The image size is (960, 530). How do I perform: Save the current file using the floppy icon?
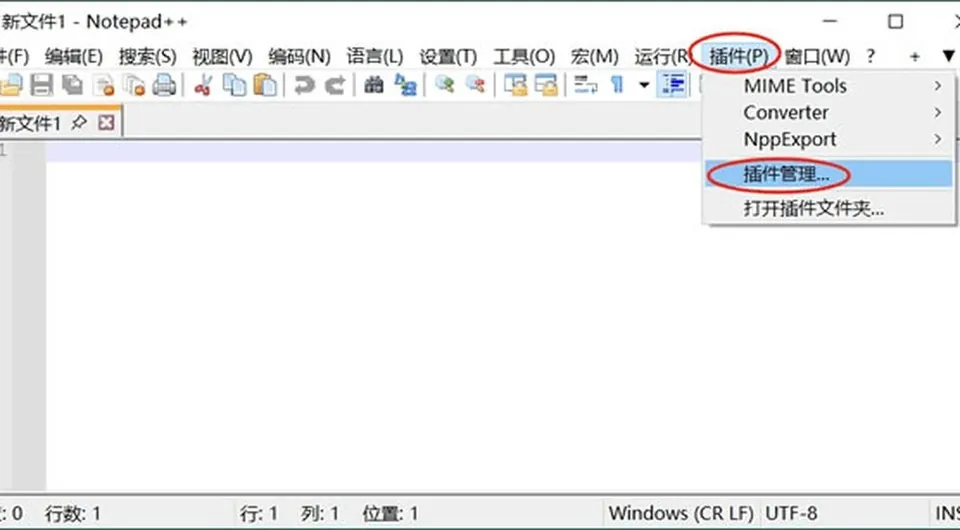[42, 85]
